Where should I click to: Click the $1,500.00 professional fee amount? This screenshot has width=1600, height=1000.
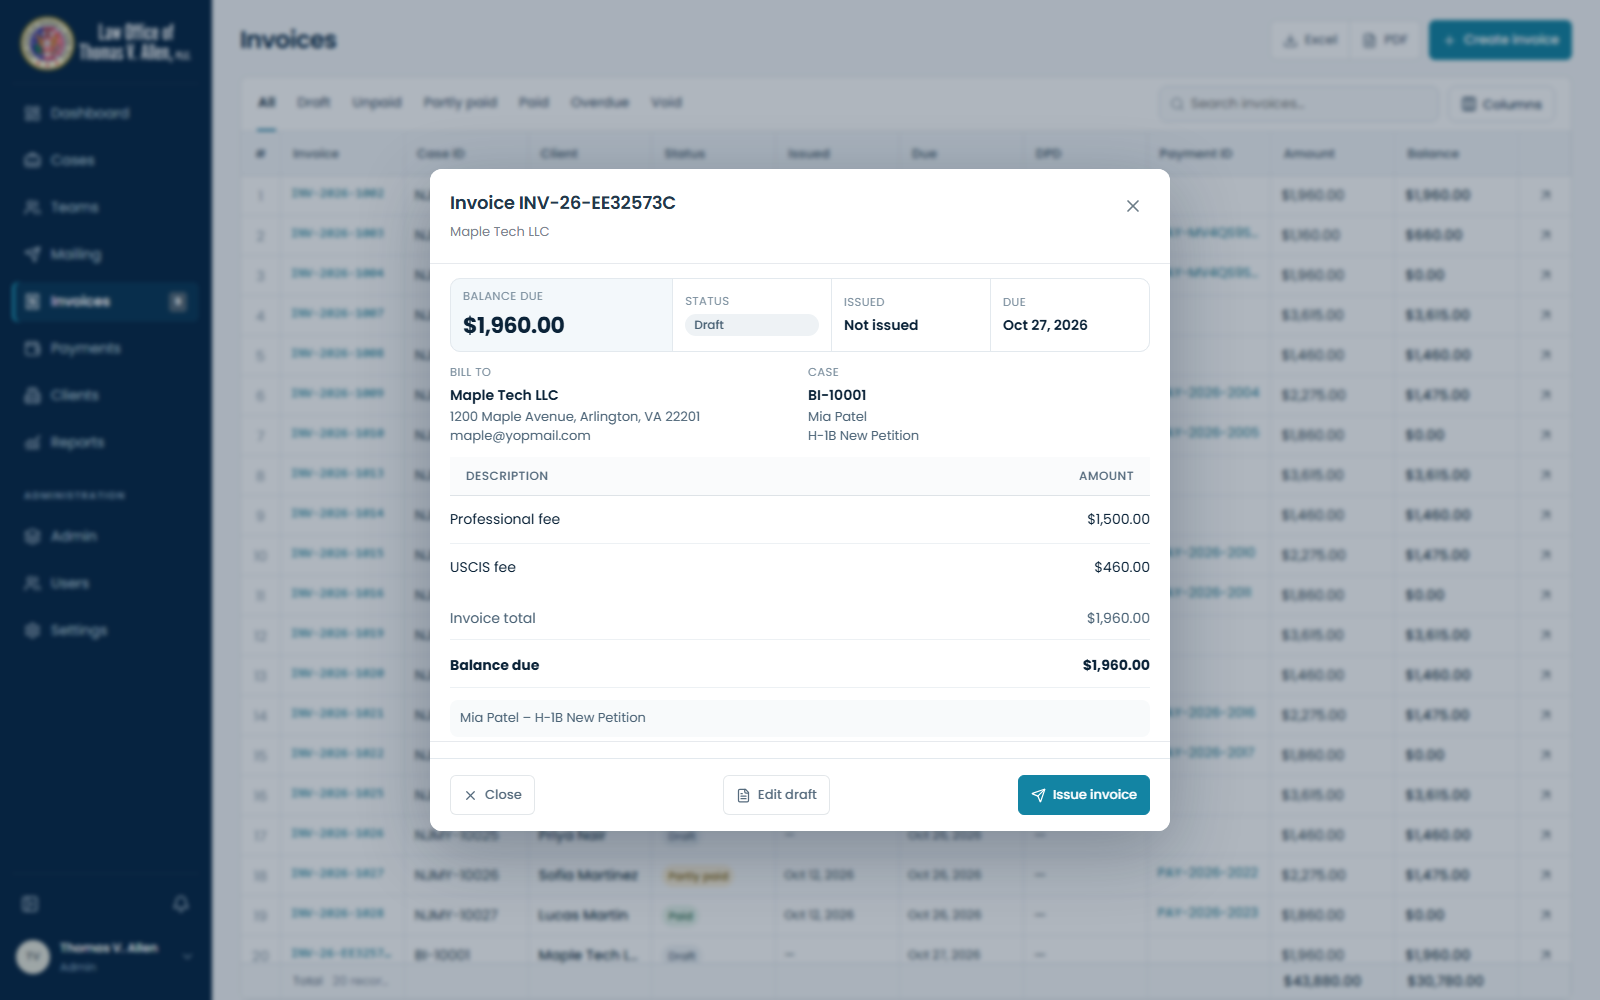click(x=1118, y=519)
